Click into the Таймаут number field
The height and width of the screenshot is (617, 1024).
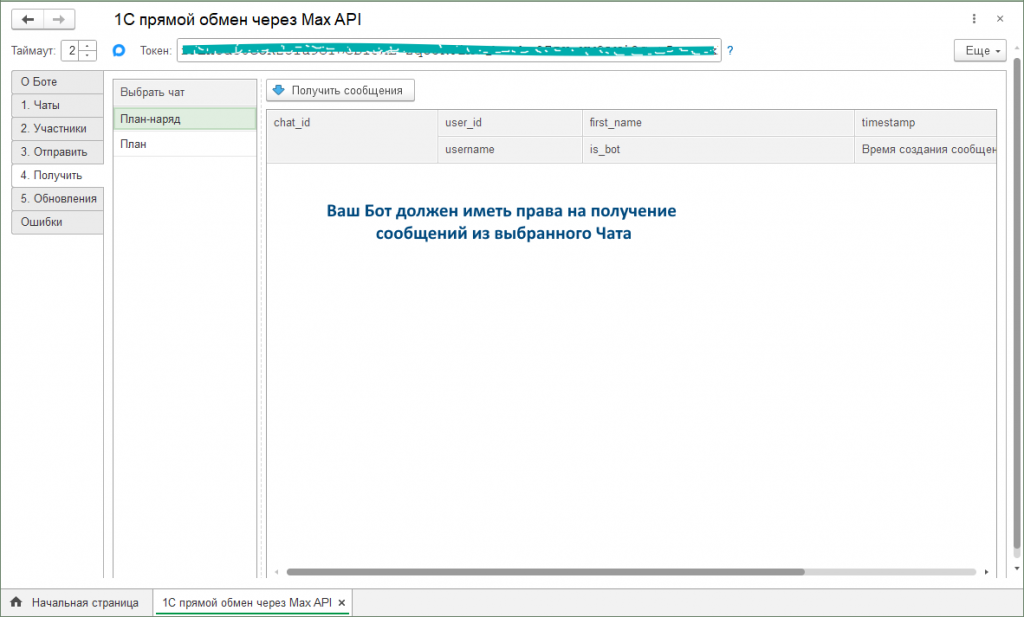tap(70, 50)
